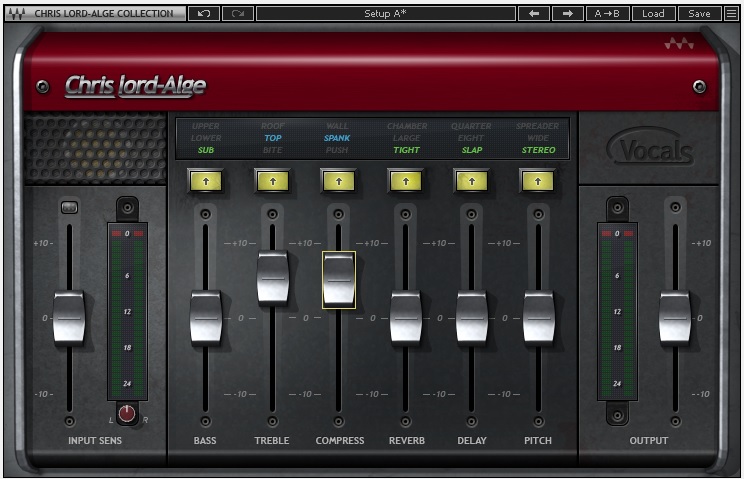Click the REVERB fader handle
The width and height of the screenshot is (744, 479).
(406, 317)
